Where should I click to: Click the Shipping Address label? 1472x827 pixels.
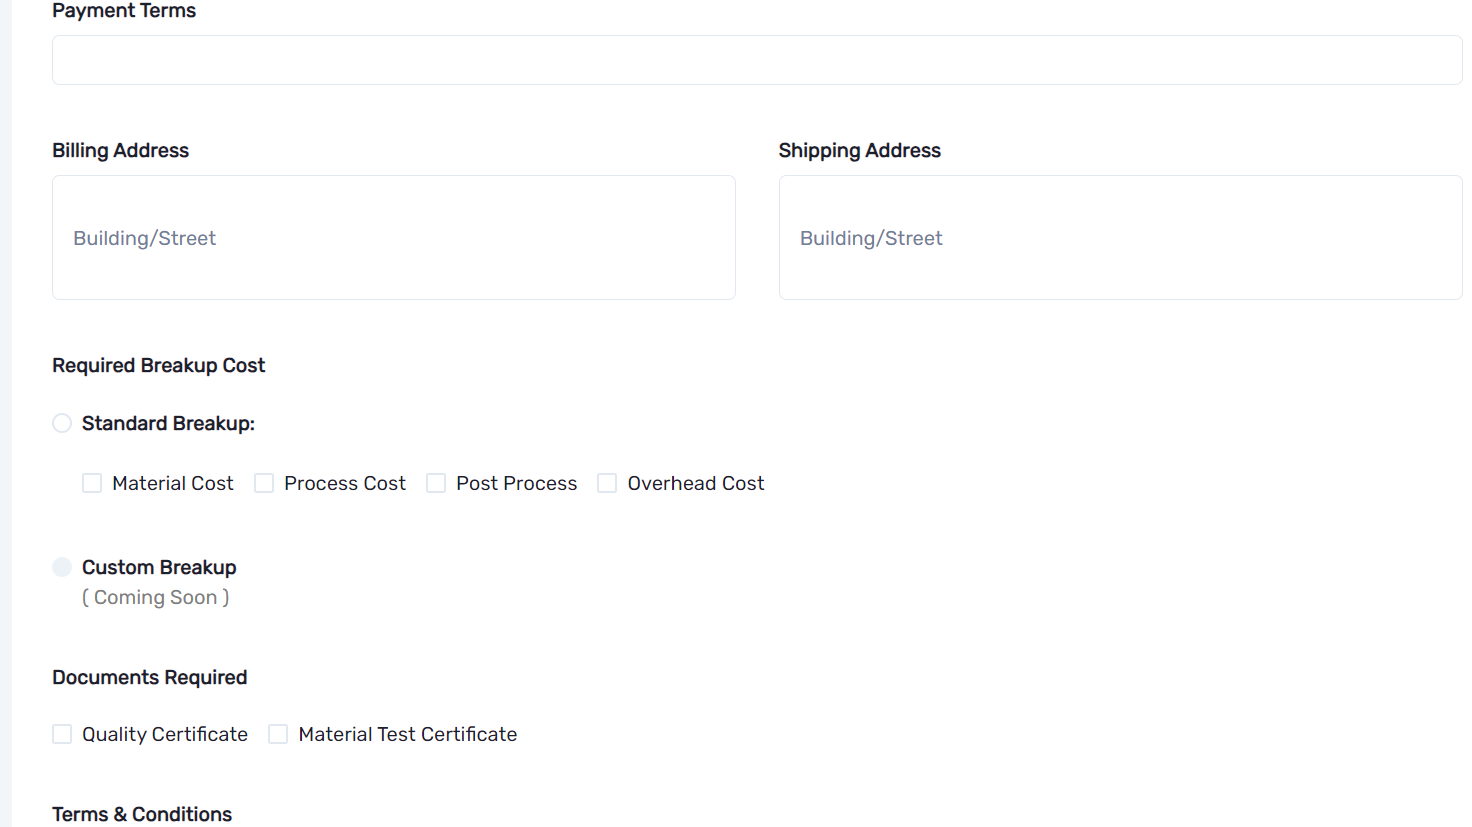tap(859, 150)
